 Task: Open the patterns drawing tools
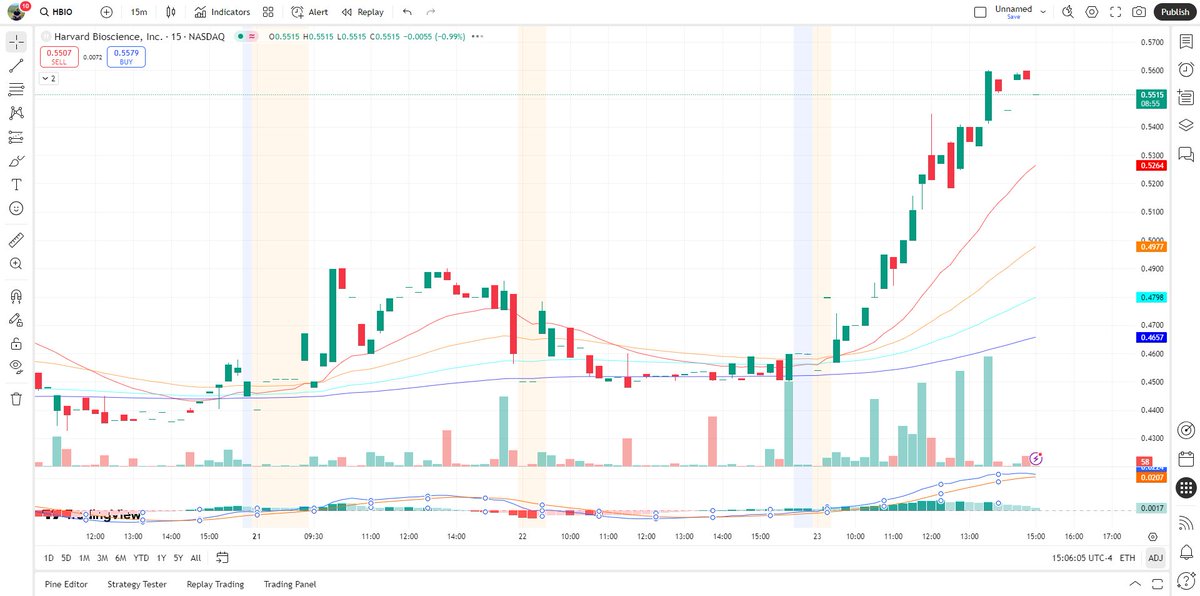click(x=16, y=113)
